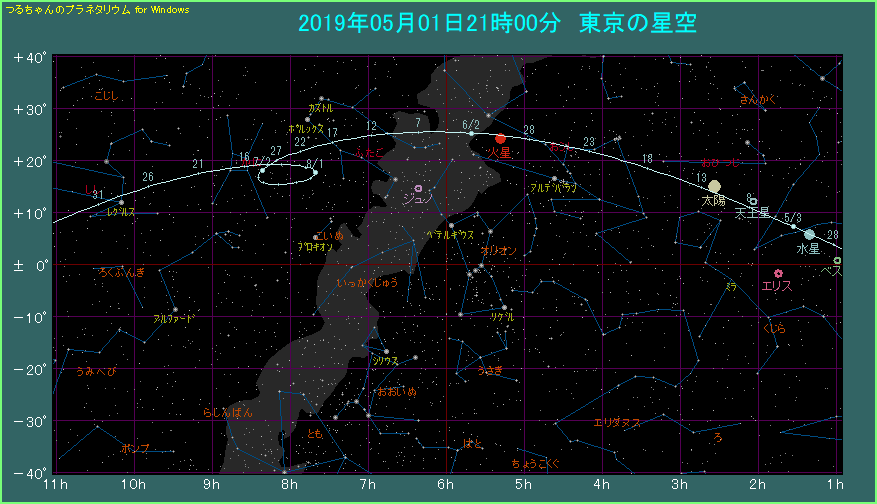Click the +40° declination axis label
877x504 pixels.
[30, 58]
